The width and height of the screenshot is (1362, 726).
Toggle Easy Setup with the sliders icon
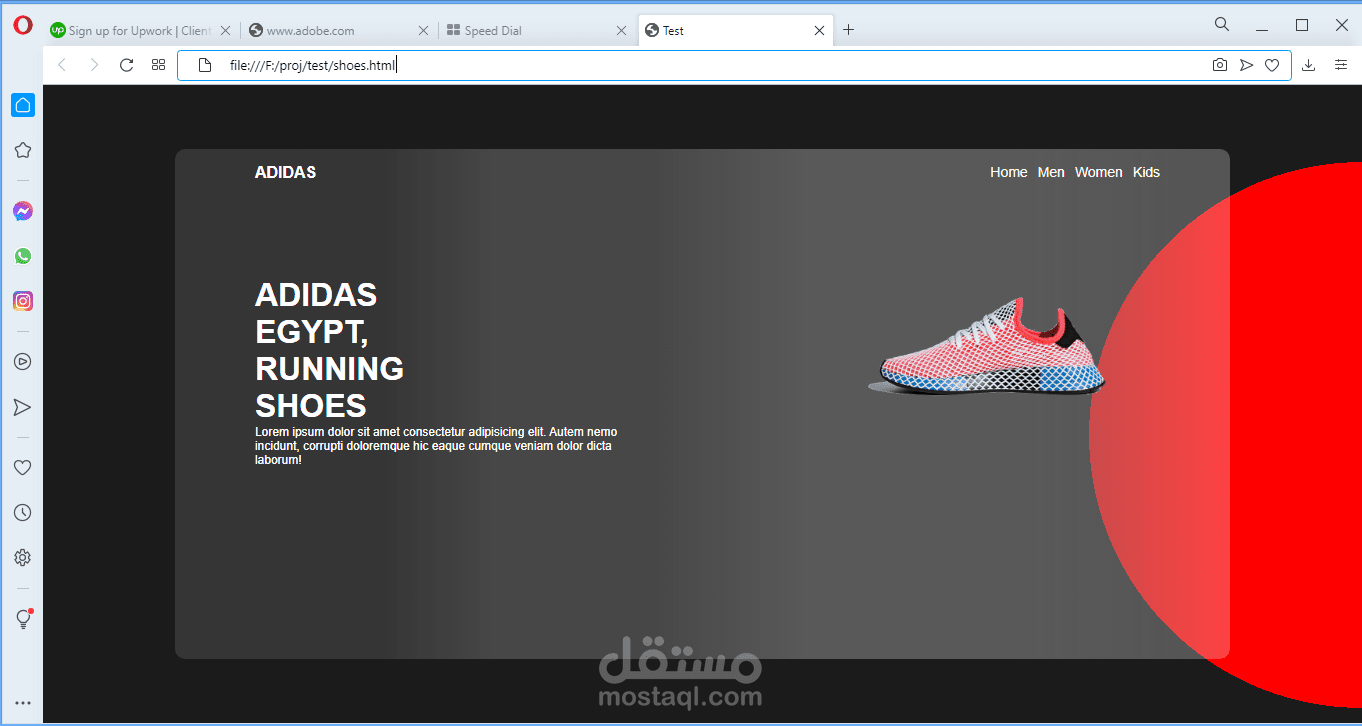[x=1341, y=64]
